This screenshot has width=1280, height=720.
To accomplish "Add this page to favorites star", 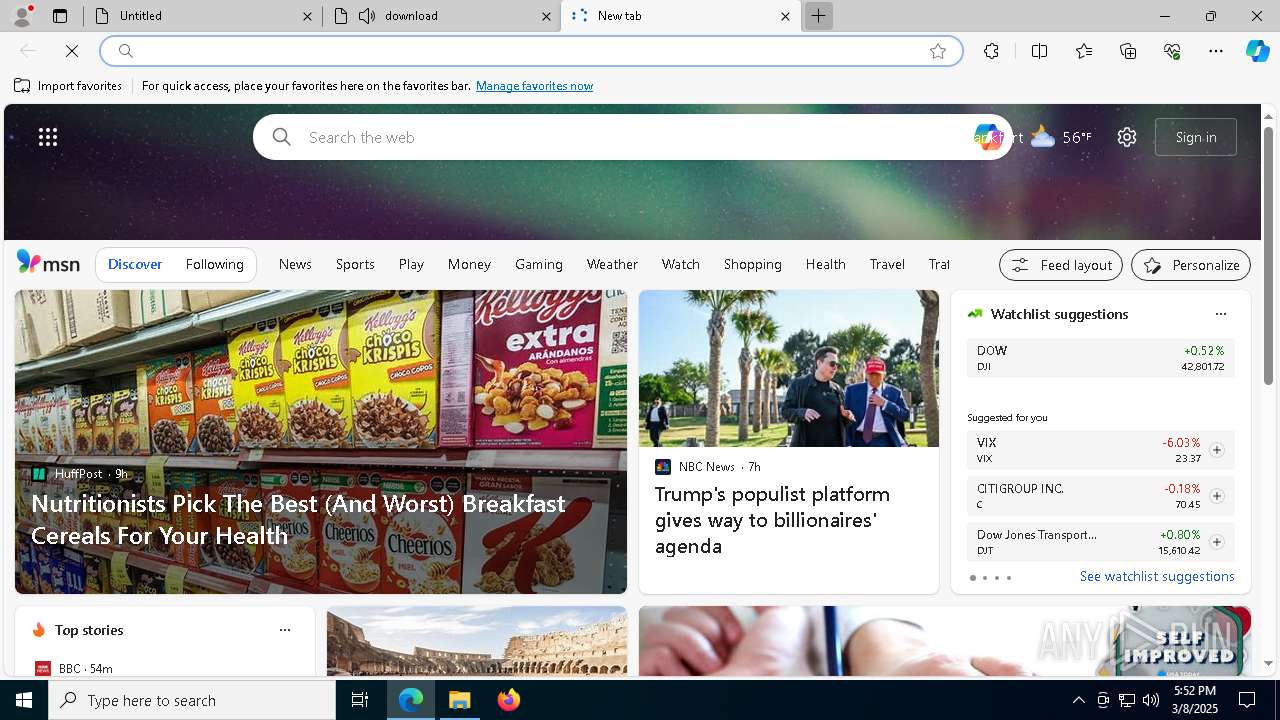I will (938, 51).
